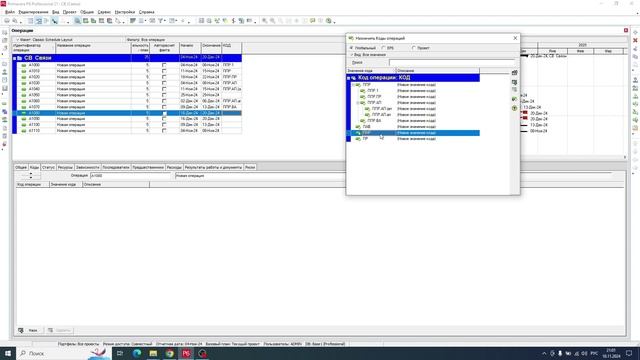Open Microsoft Edge from the taskbar
The height and width of the screenshot is (360, 640).
click(x=137, y=353)
